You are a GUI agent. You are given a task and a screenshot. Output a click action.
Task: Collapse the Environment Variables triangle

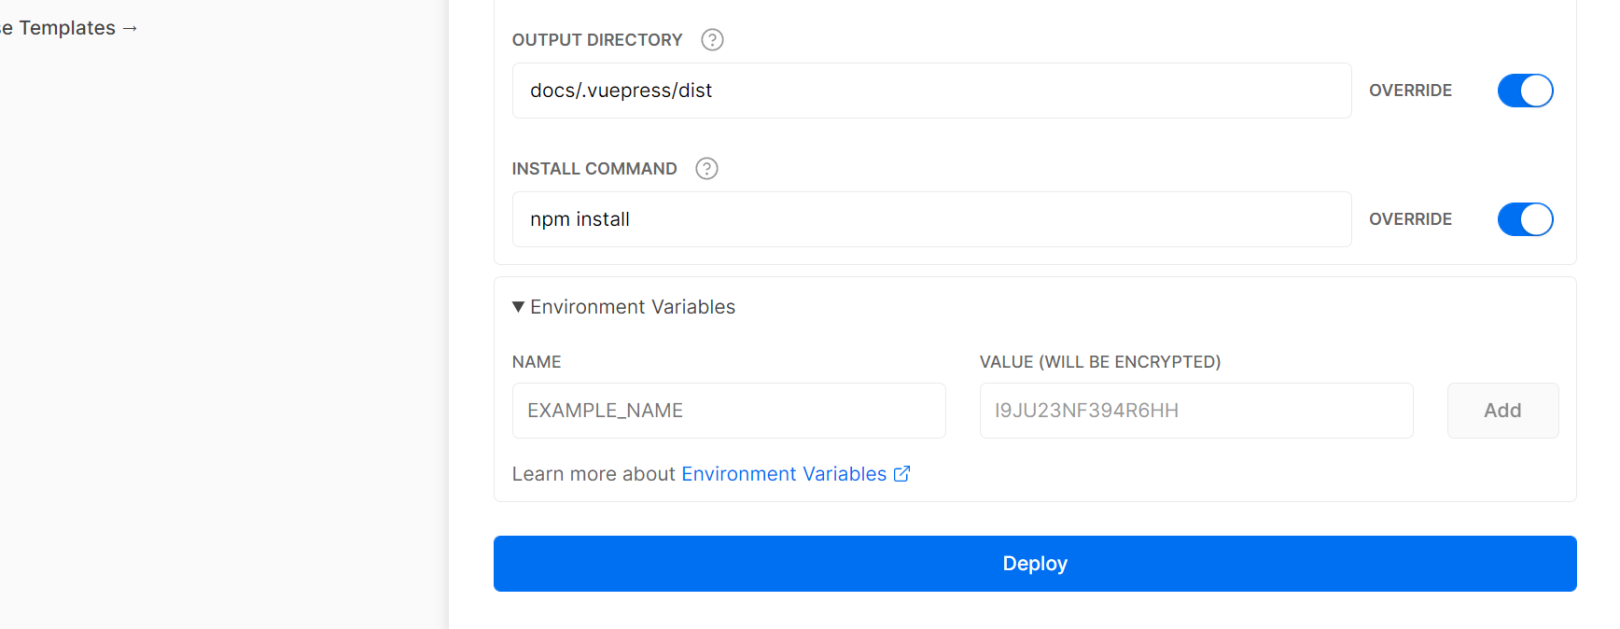click(x=518, y=307)
